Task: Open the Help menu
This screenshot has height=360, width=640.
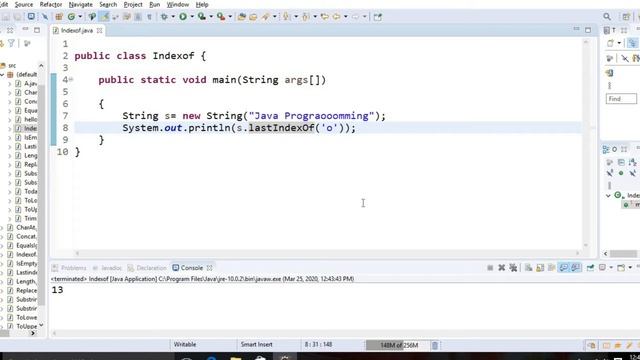Action: point(202,4)
